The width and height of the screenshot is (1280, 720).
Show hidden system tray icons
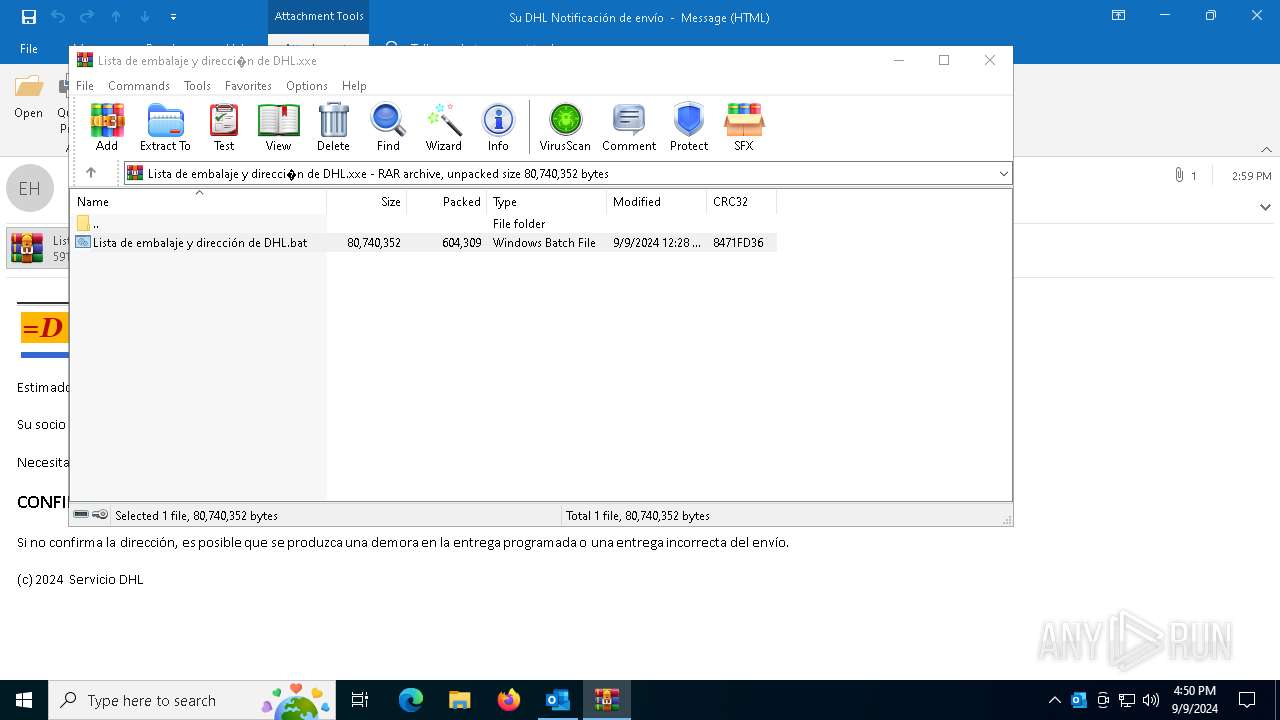[x=1055, y=700]
